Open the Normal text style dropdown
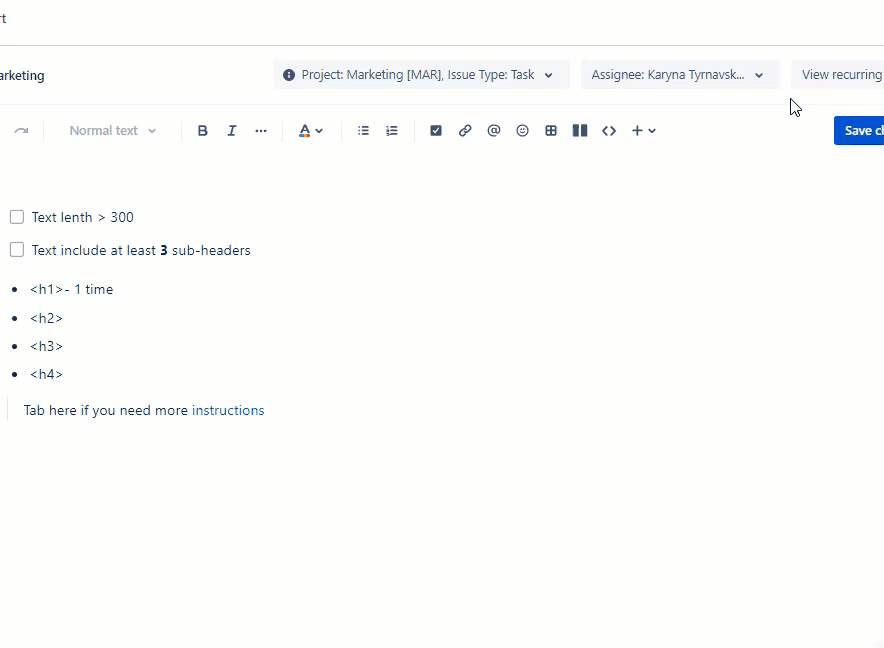Screen dimensions: 884x648 (110, 130)
